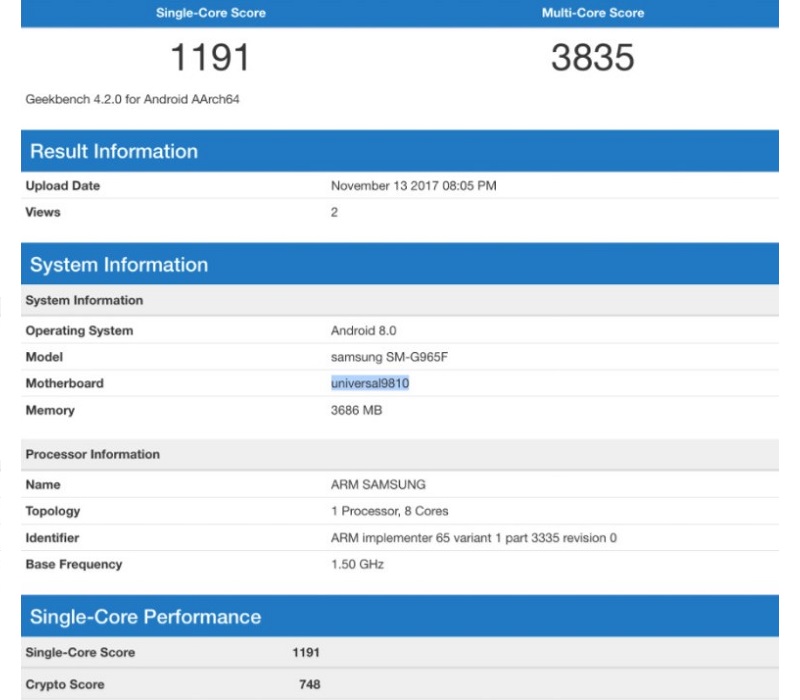The image size is (800, 700).
Task: Click the Multi-Core Score header
Action: [593, 13]
